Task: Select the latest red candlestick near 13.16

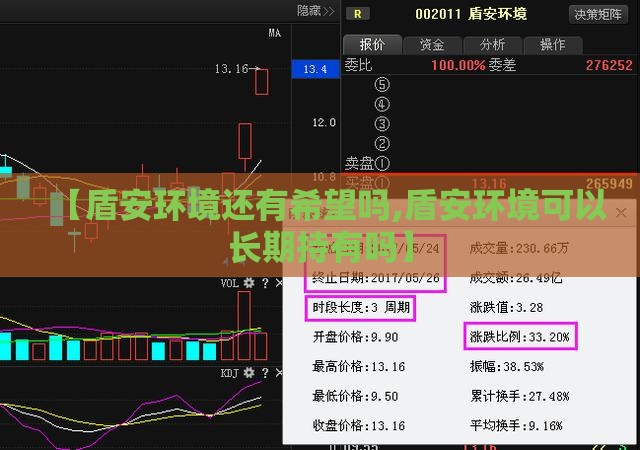Action: point(262,82)
